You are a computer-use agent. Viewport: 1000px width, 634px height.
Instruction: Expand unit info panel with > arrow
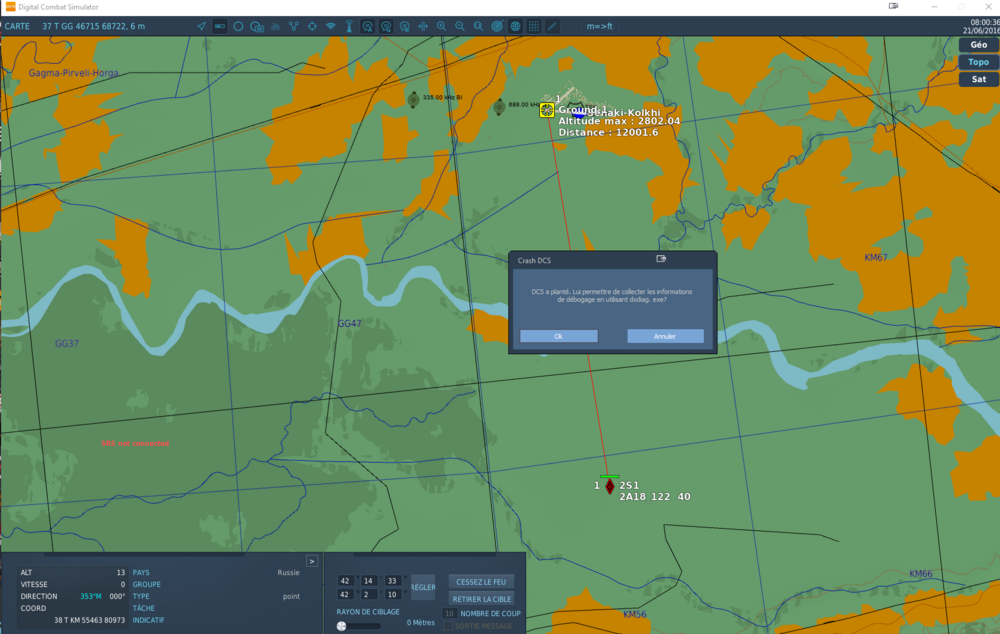pyautogui.click(x=312, y=561)
